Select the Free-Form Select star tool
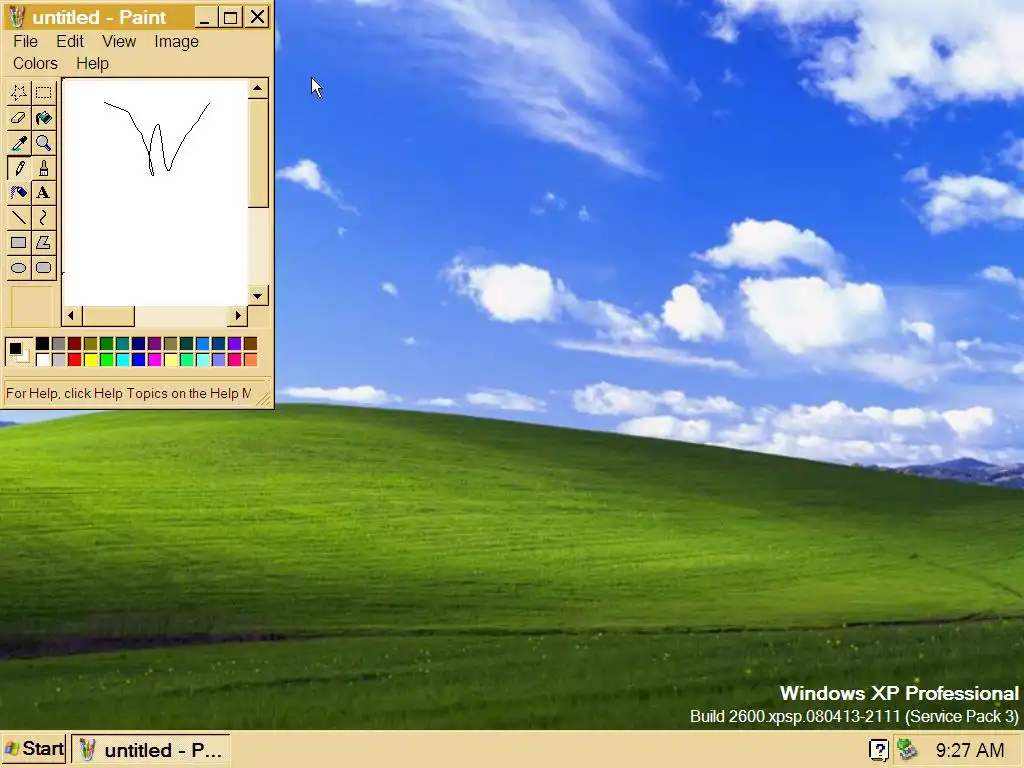1024x768 pixels. click(19, 93)
